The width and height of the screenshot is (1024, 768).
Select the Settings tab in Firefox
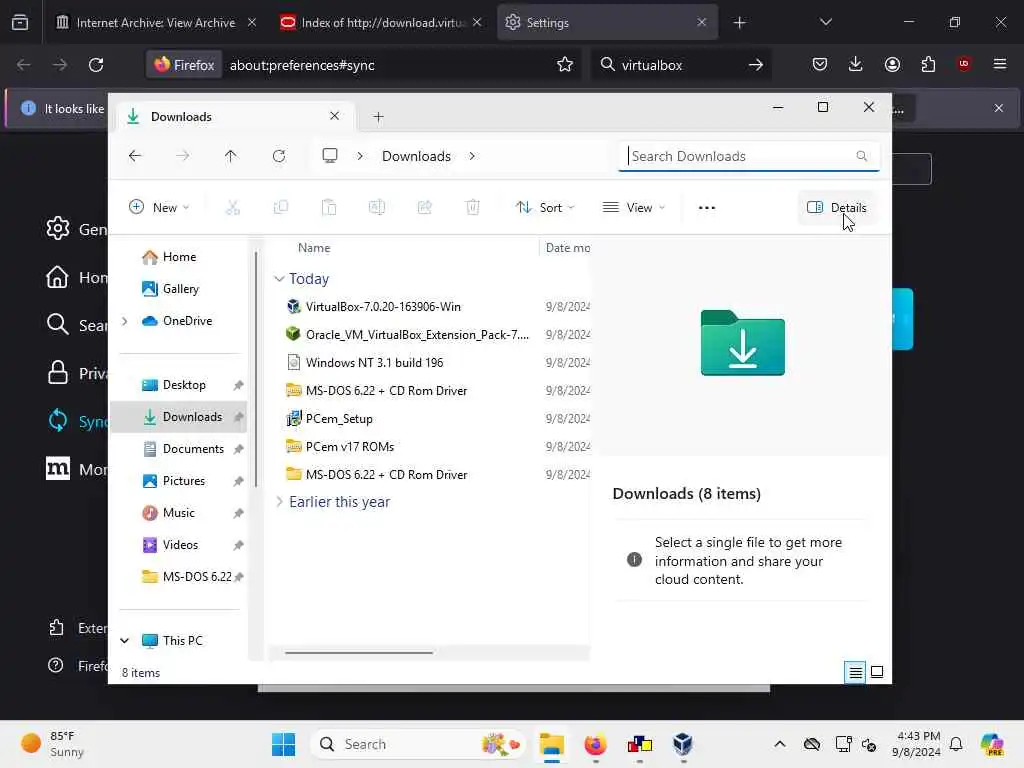607,22
